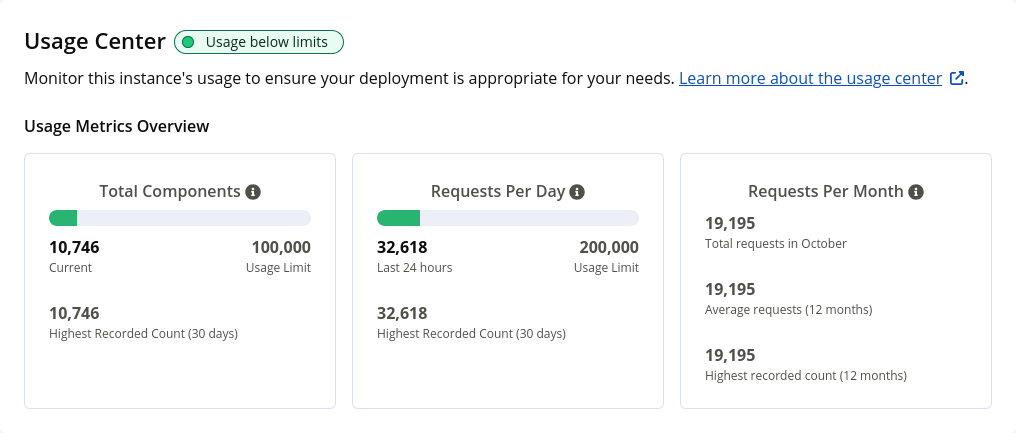Screen dimensions: 1016x433
Task: Click the Total Components progress bar
Action: (x=180, y=218)
